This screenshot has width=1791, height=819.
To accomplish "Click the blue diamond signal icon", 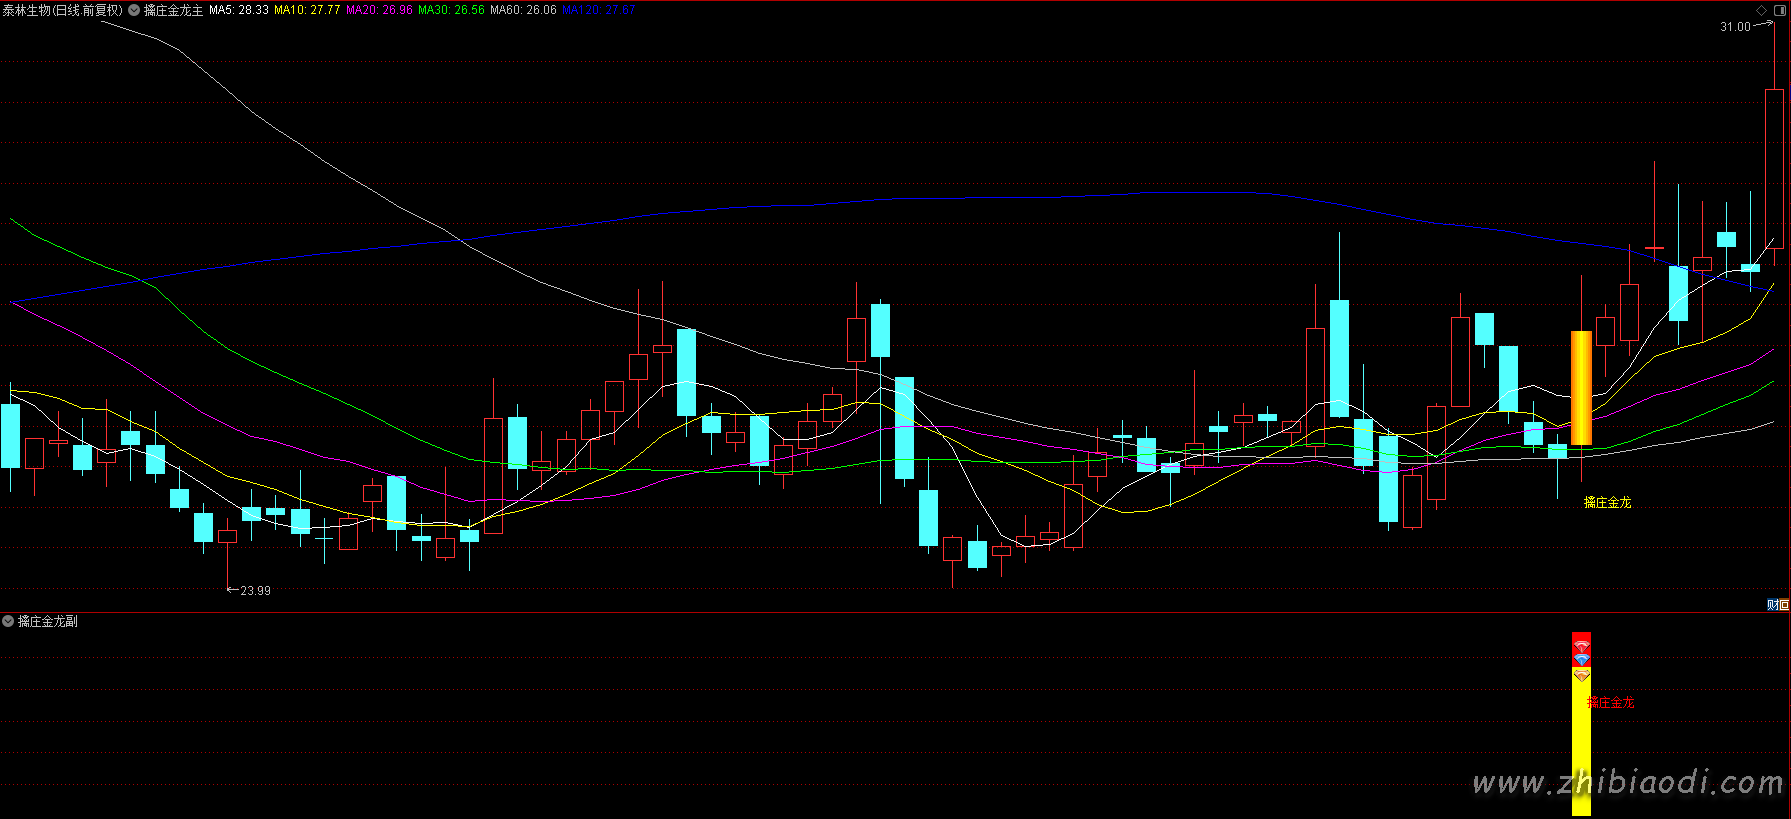I will [x=1581, y=660].
